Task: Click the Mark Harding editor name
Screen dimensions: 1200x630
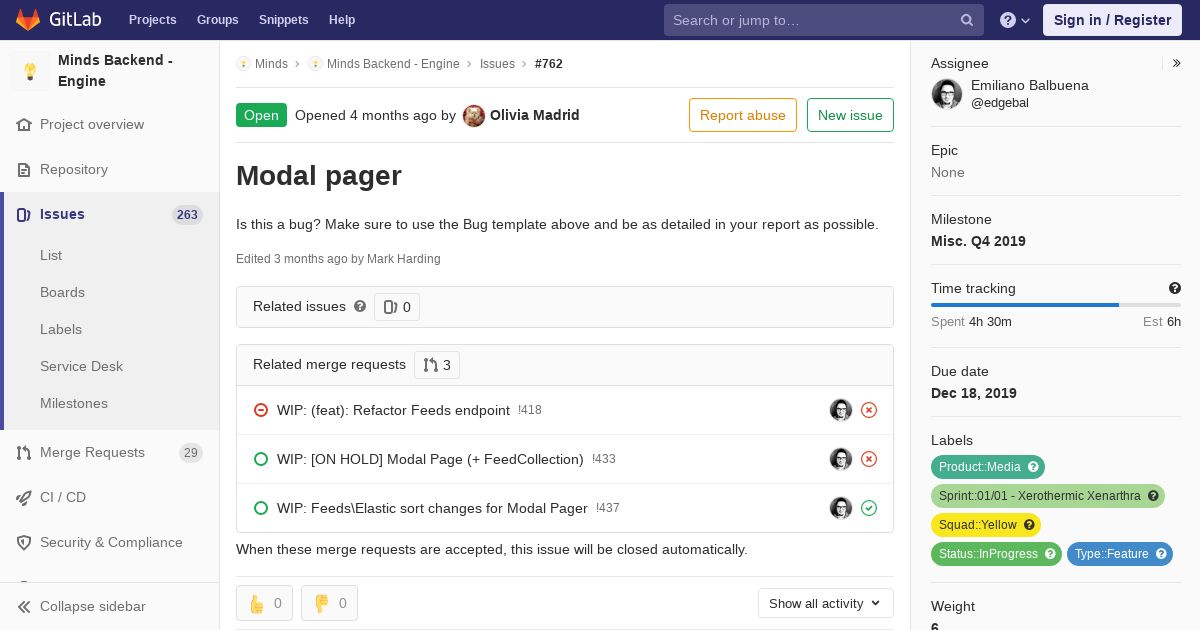Action: click(404, 259)
